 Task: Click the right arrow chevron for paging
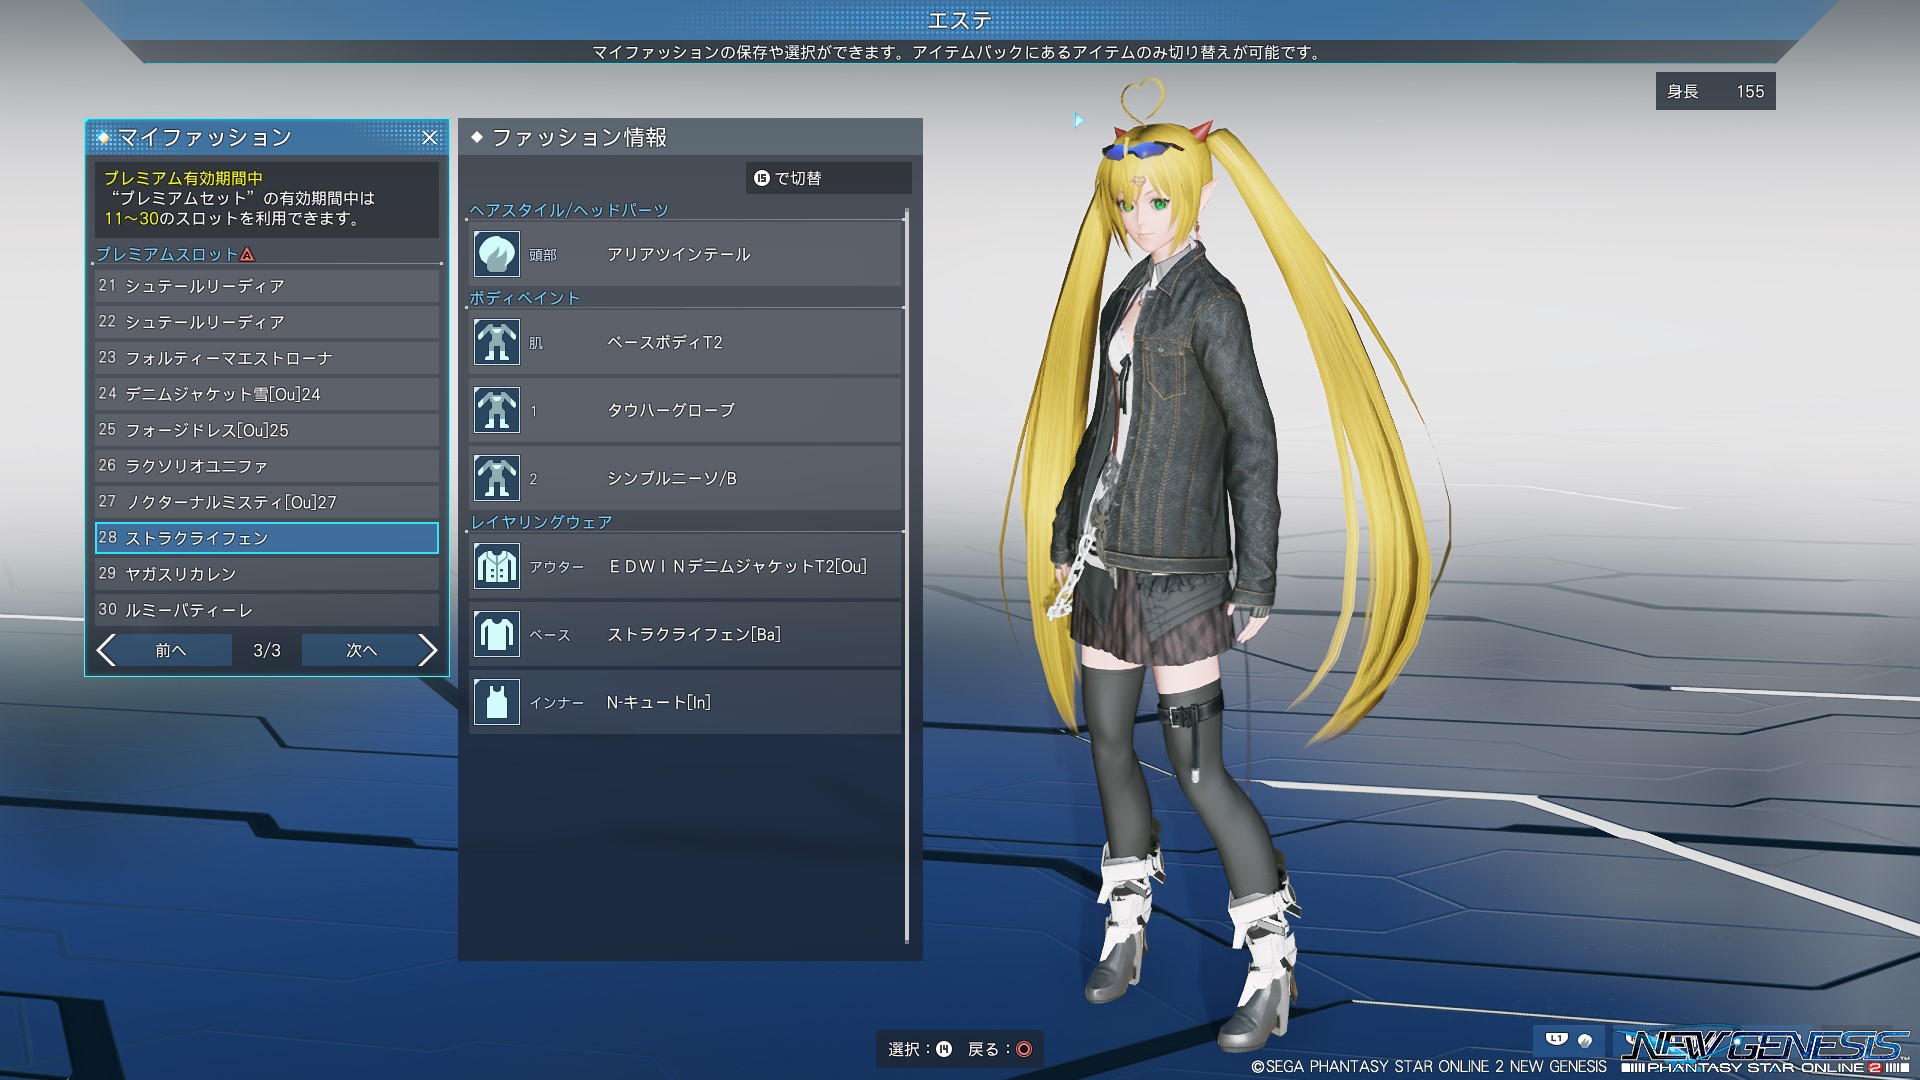click(x=428, y=650)
